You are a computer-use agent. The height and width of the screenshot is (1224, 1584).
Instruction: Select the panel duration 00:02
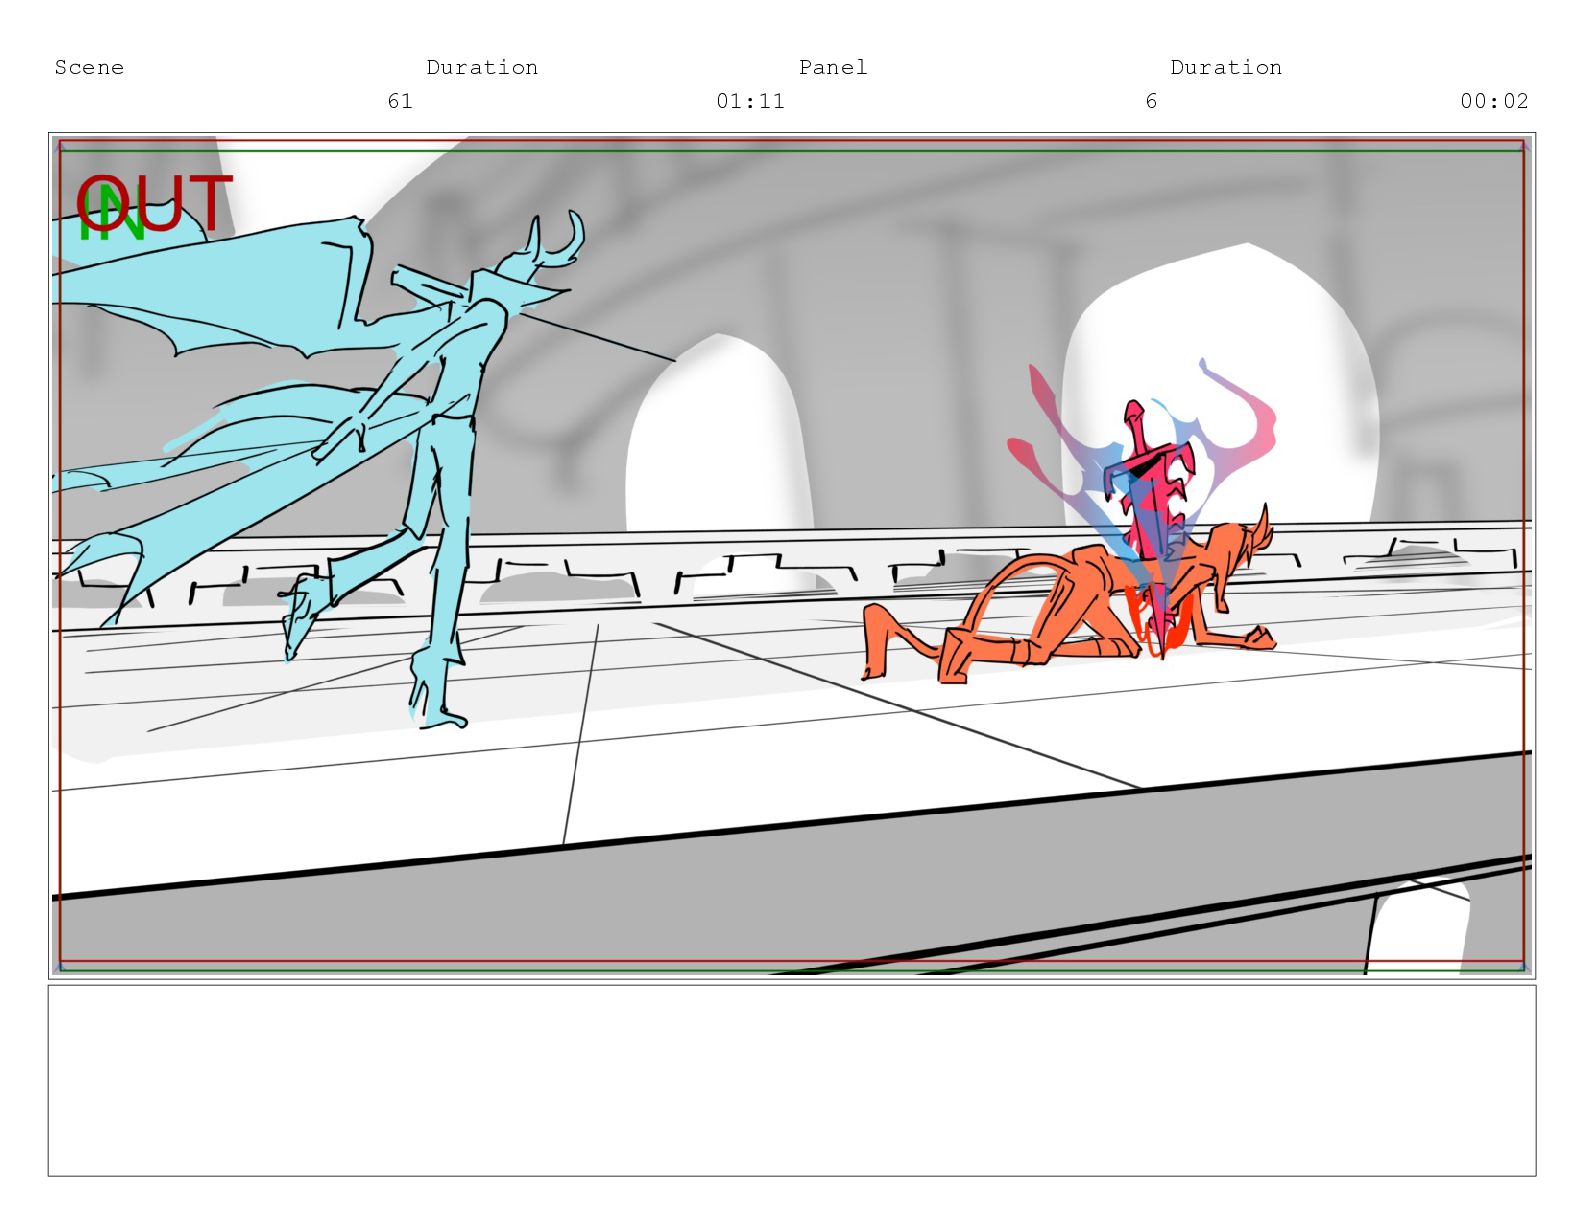point(1494,101)
